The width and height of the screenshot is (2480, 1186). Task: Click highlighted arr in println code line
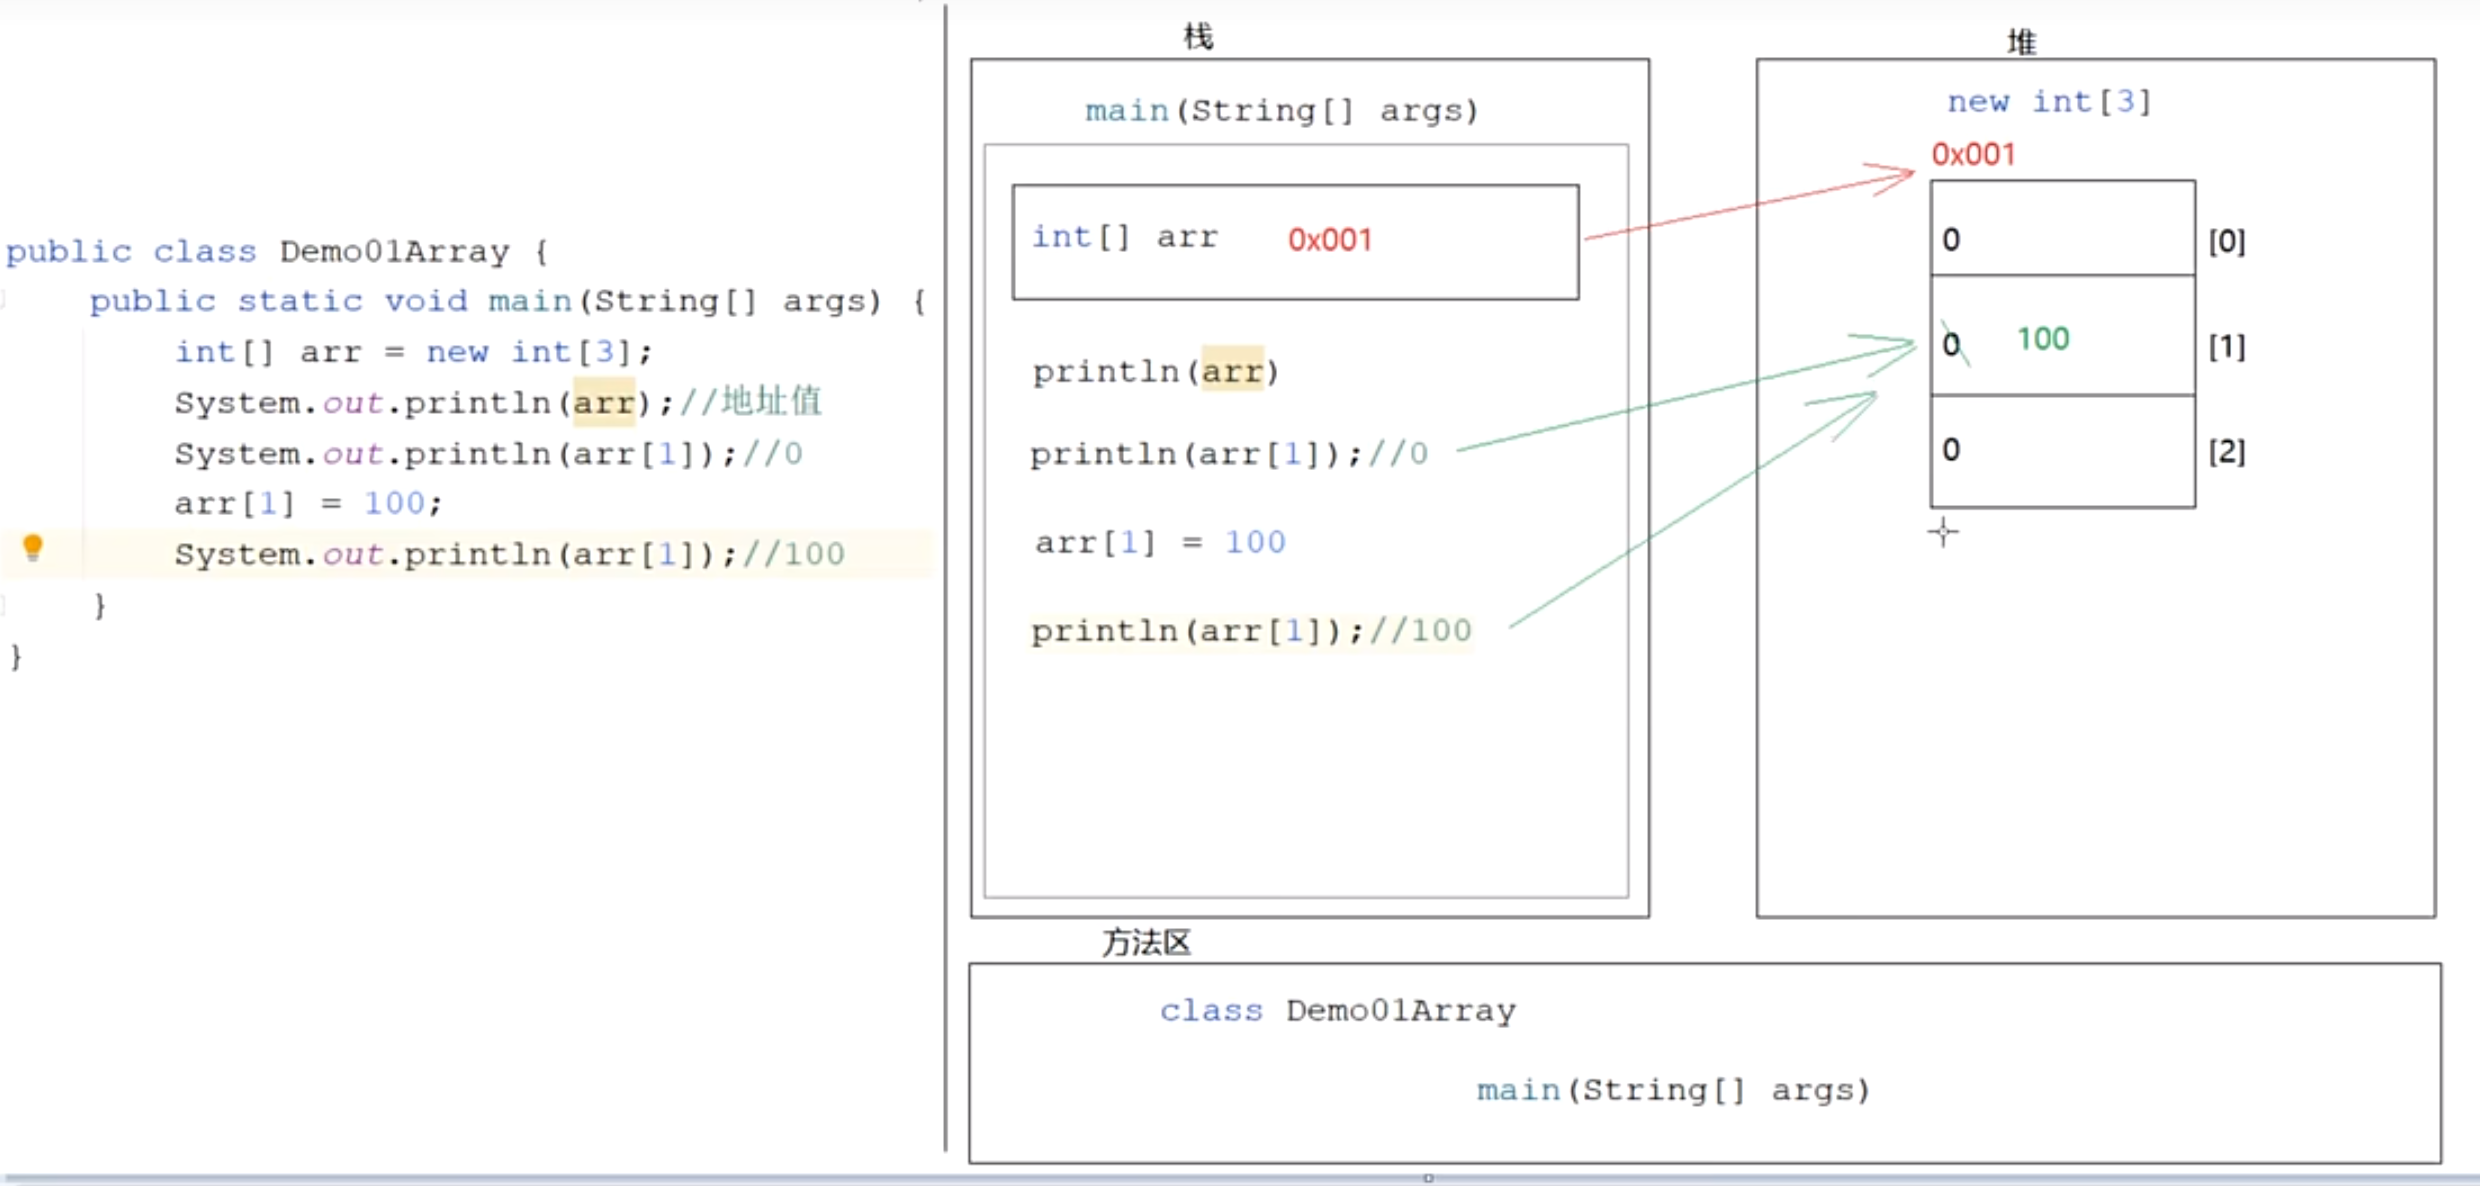click(603, 403)
